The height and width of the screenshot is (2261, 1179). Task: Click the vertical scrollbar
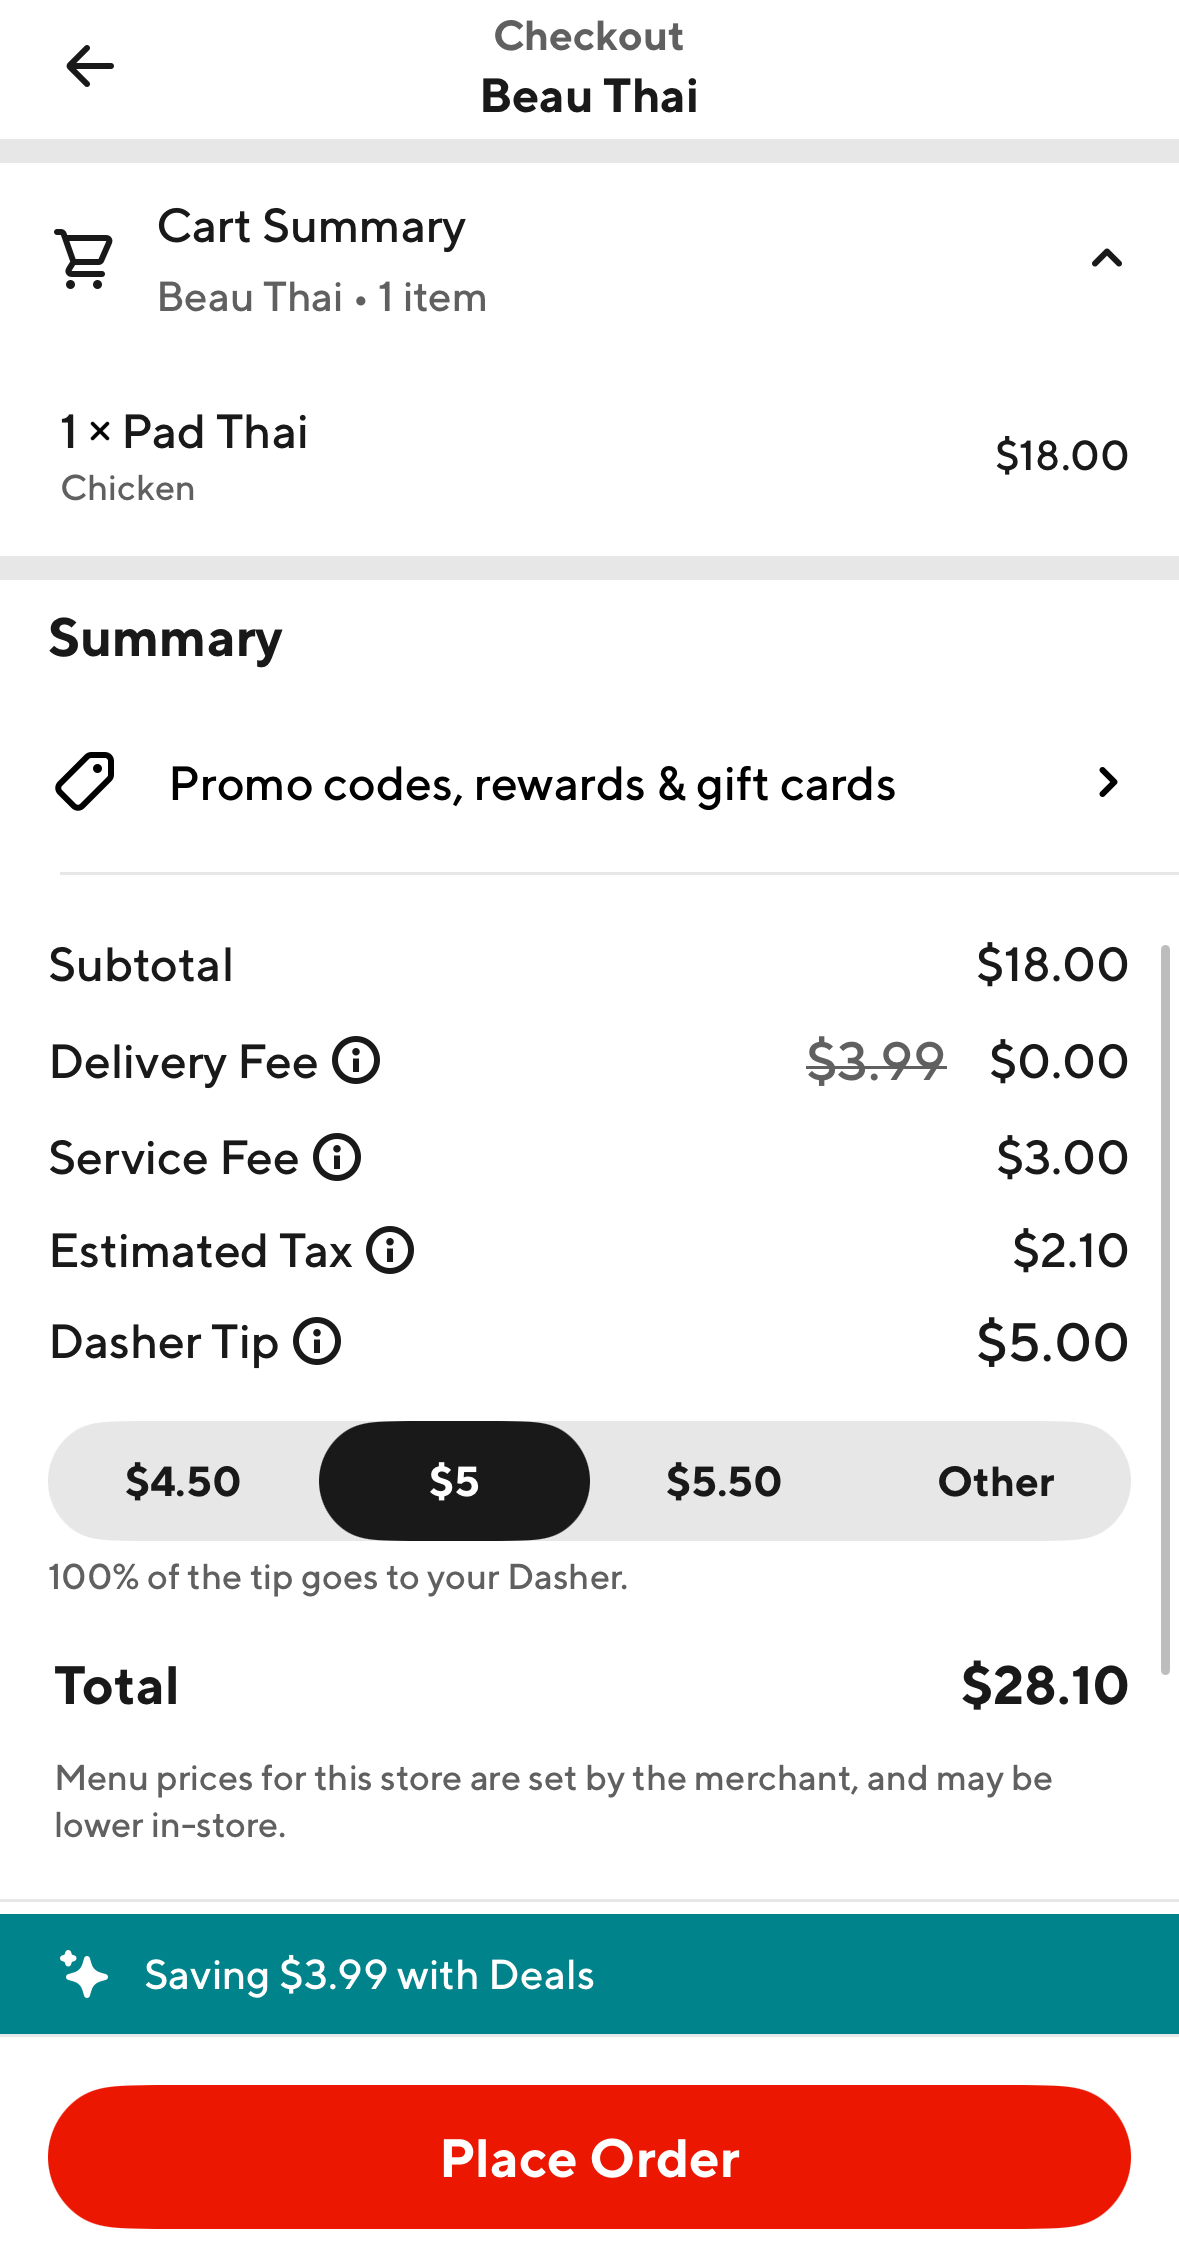point(1165,1308)
